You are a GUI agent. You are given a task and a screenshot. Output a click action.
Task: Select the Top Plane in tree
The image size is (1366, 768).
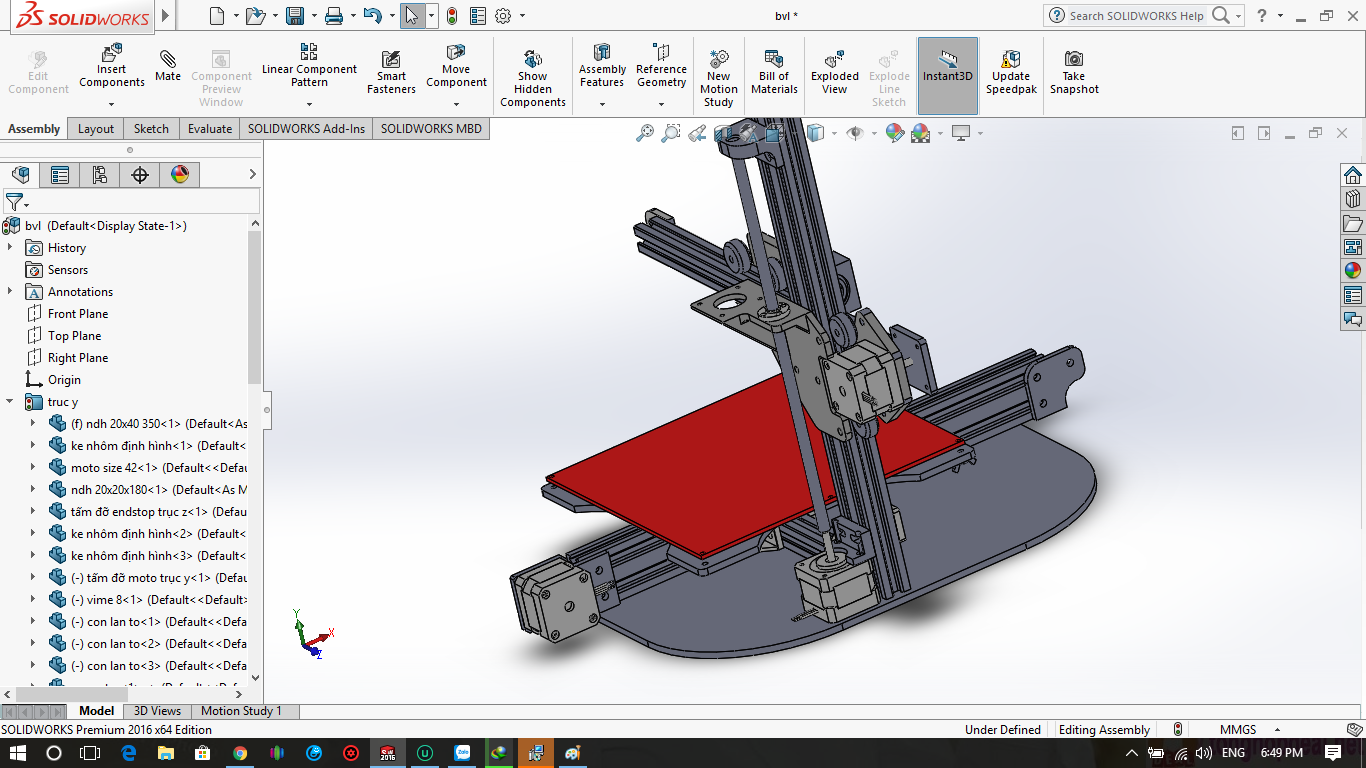click(75, 336)
